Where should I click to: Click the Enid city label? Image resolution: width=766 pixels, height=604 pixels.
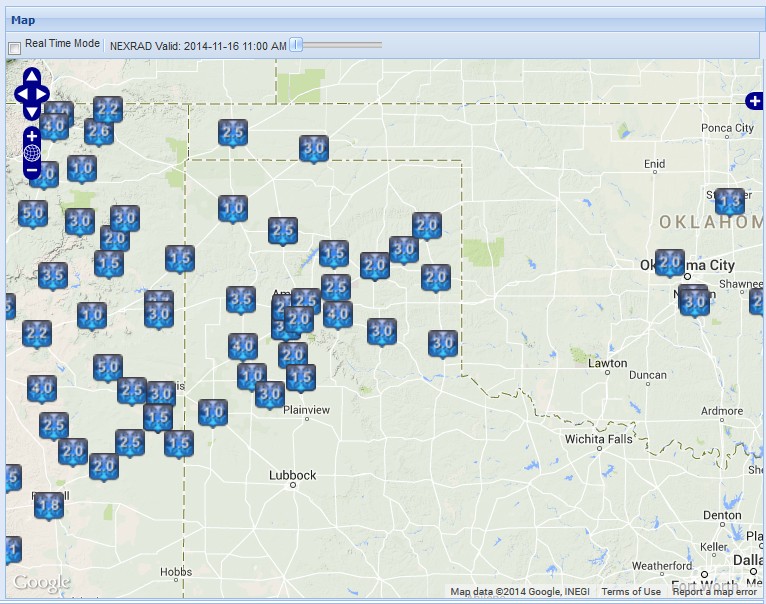[x=654, y=164]
